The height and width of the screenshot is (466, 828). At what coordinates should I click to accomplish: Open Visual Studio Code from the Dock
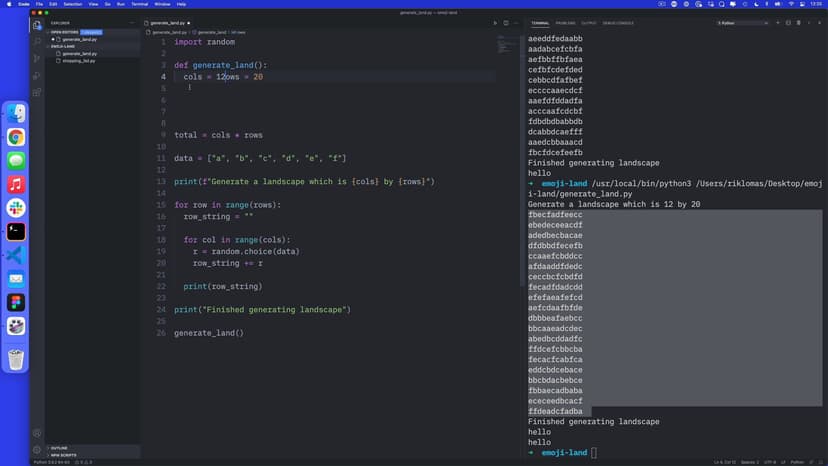(x=15, y=255)
